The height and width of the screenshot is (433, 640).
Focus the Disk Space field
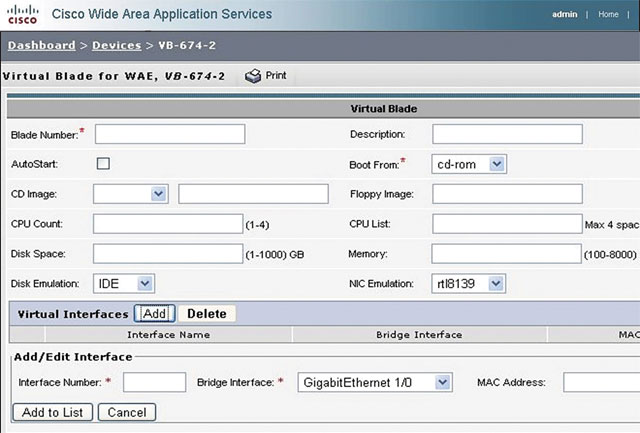click(x=168, y=253)
